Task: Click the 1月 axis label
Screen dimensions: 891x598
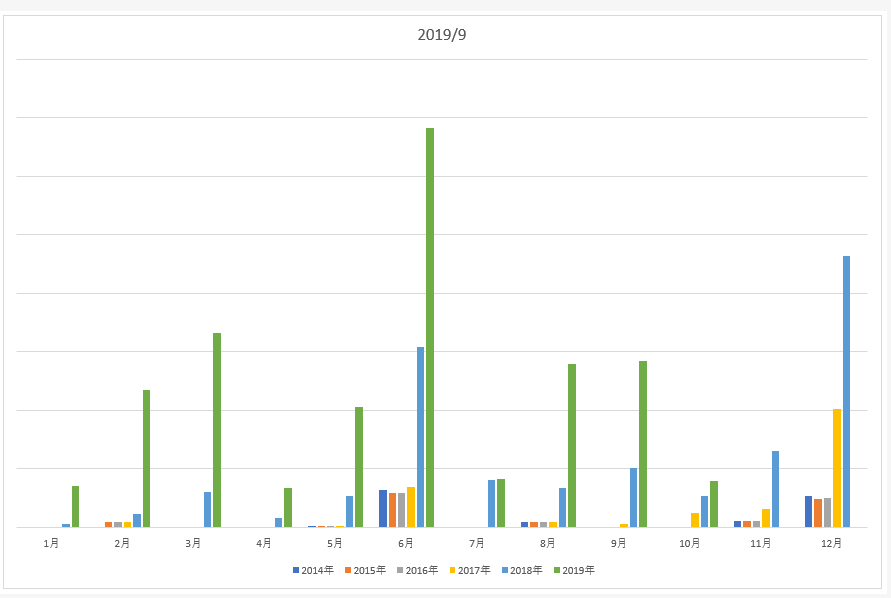Action: click(x=51, y=543)
